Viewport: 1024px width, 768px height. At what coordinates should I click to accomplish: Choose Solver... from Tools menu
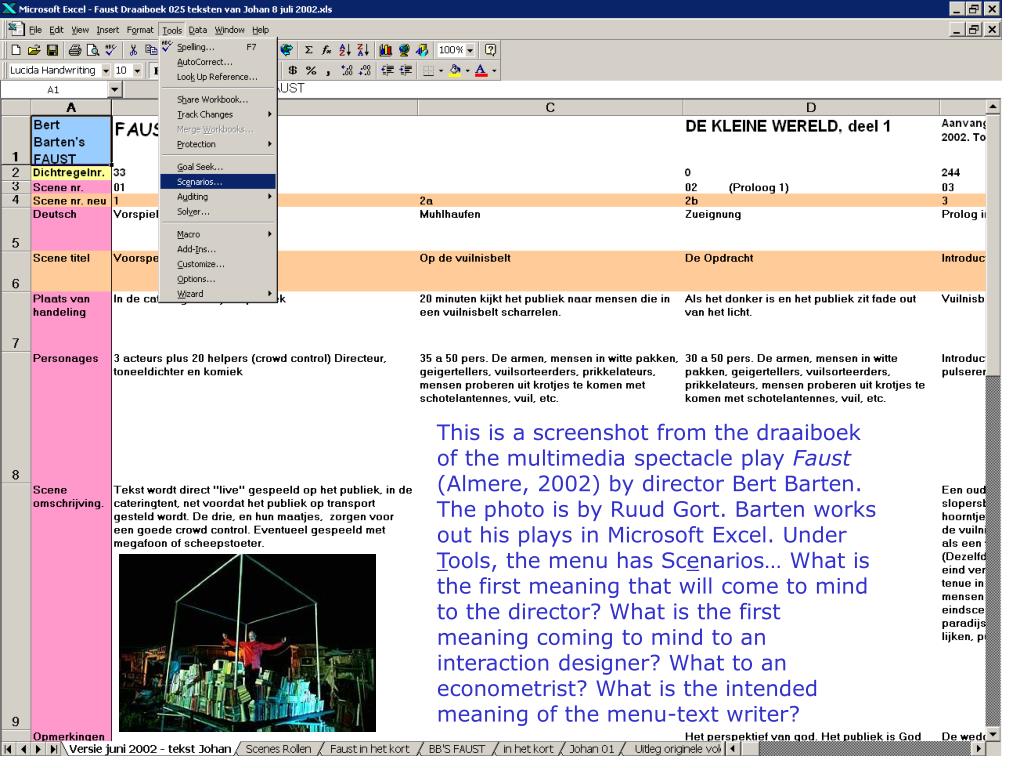point(217,212)
